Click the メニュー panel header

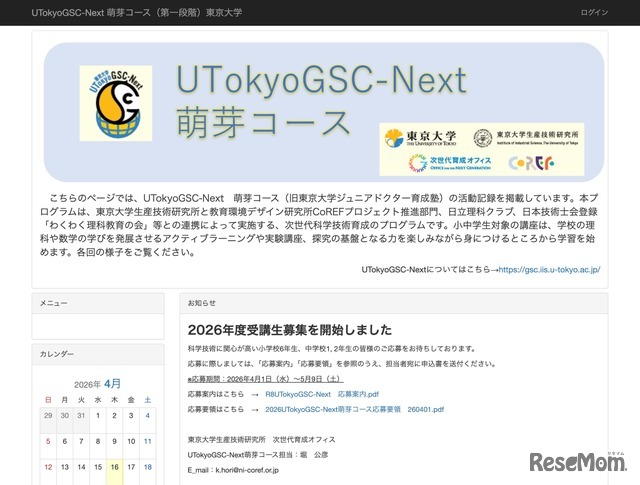point(98,303)
